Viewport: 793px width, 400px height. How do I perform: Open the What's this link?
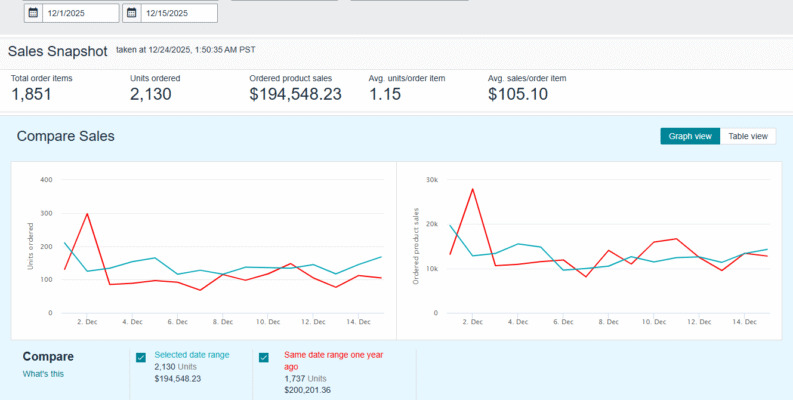44,374
